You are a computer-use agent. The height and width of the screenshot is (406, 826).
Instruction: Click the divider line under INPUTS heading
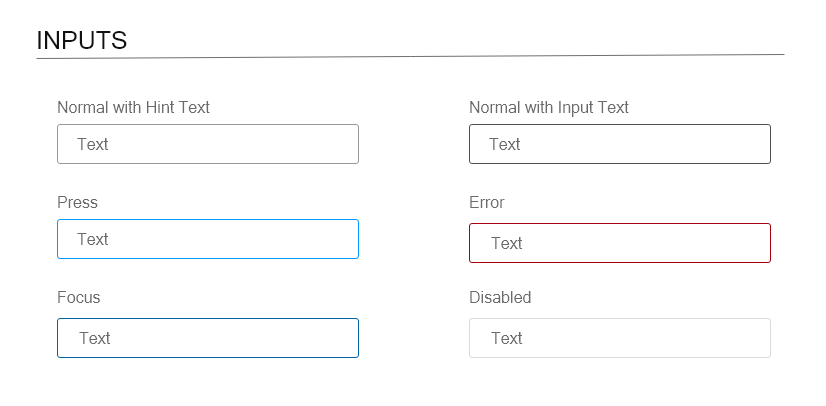click(410, 56)
